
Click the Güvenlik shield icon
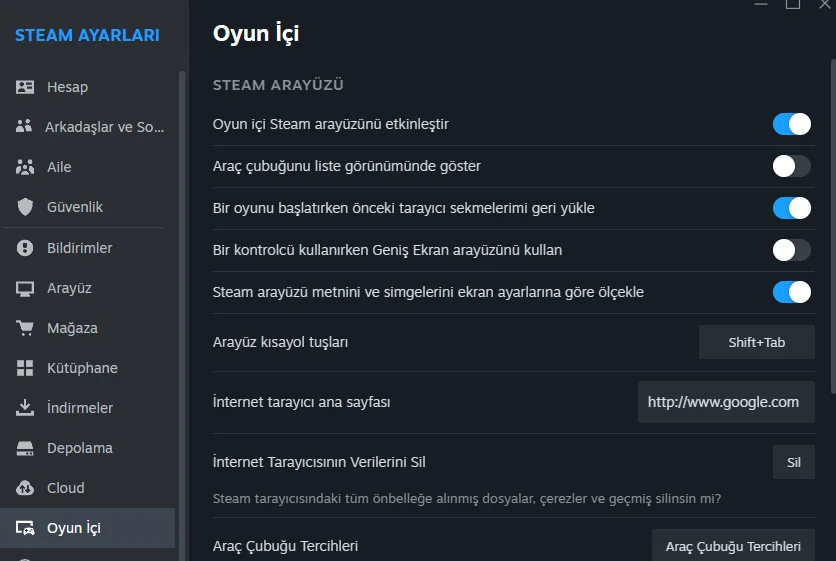coord(25,207)
